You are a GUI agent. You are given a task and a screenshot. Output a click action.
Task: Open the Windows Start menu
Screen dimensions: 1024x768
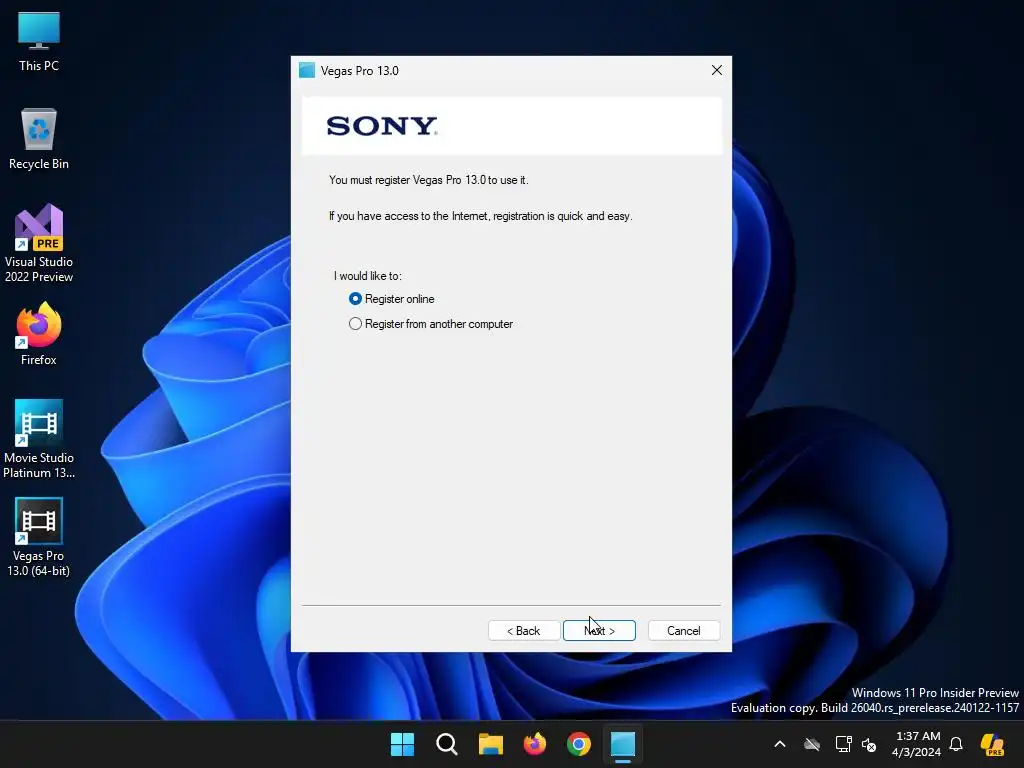point(402,744)
